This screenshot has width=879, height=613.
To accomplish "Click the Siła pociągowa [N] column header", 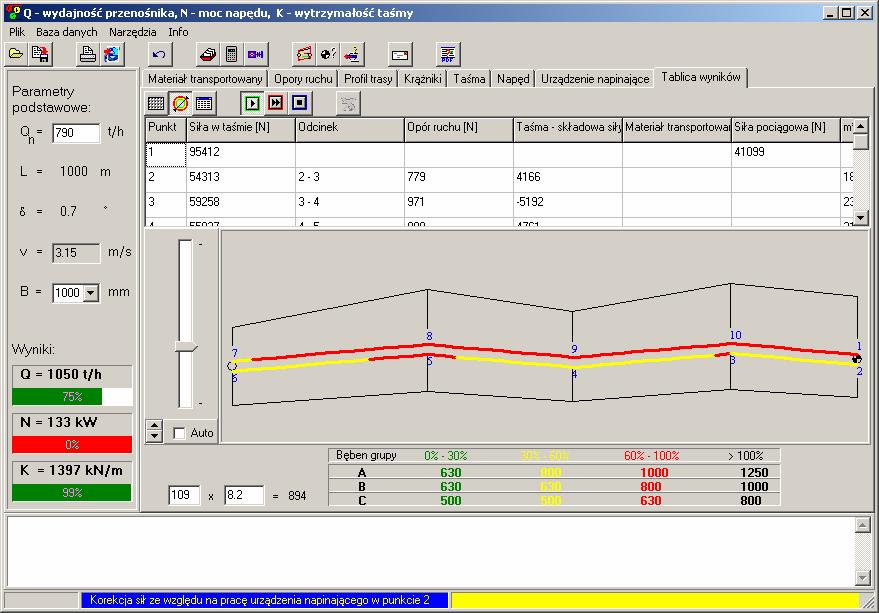I will coord(786,128).
